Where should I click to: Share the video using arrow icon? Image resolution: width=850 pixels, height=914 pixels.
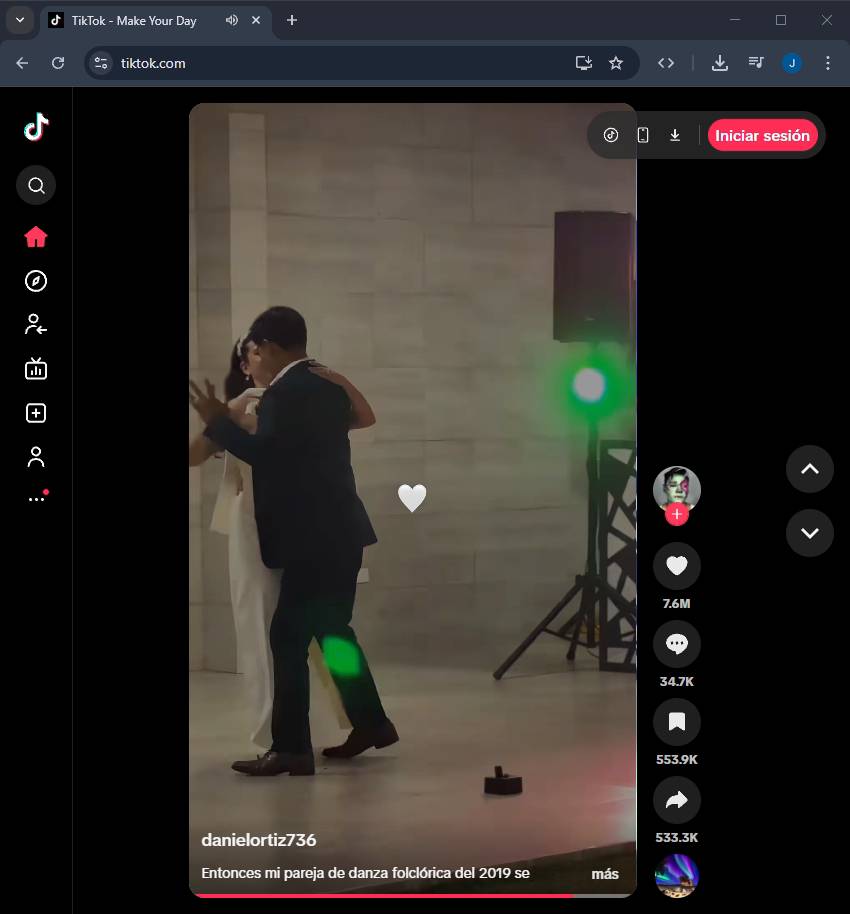pyautogui.click(x=676, y=799)
